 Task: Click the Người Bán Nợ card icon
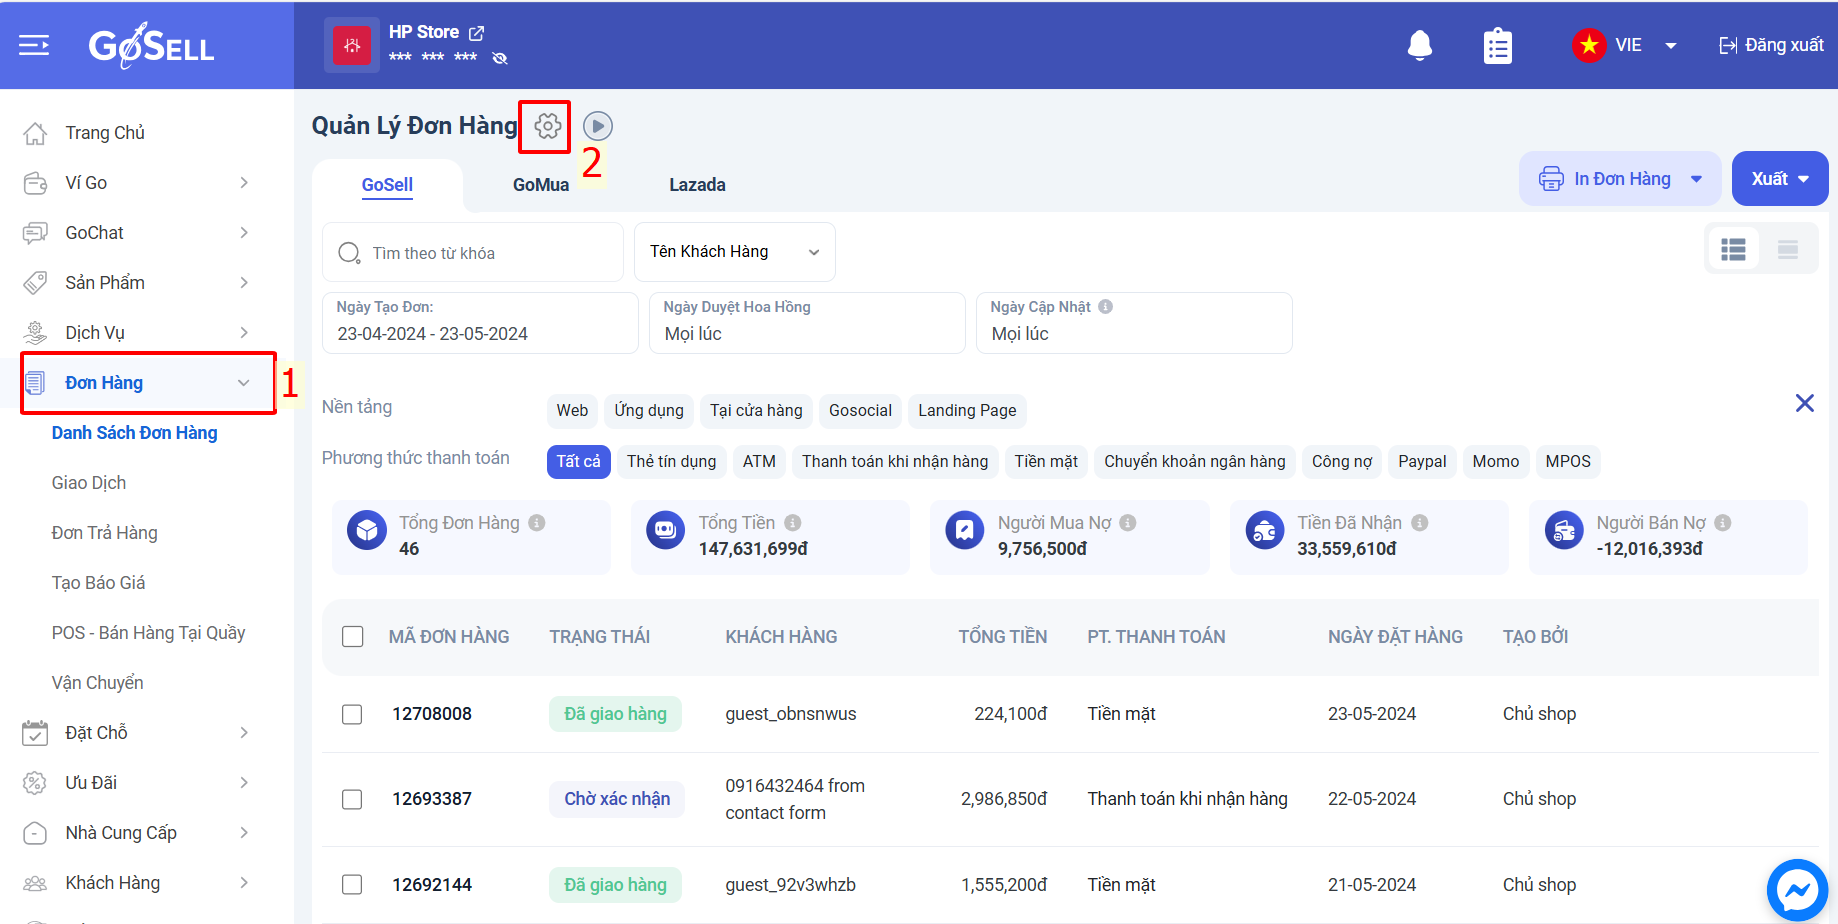1564,530
